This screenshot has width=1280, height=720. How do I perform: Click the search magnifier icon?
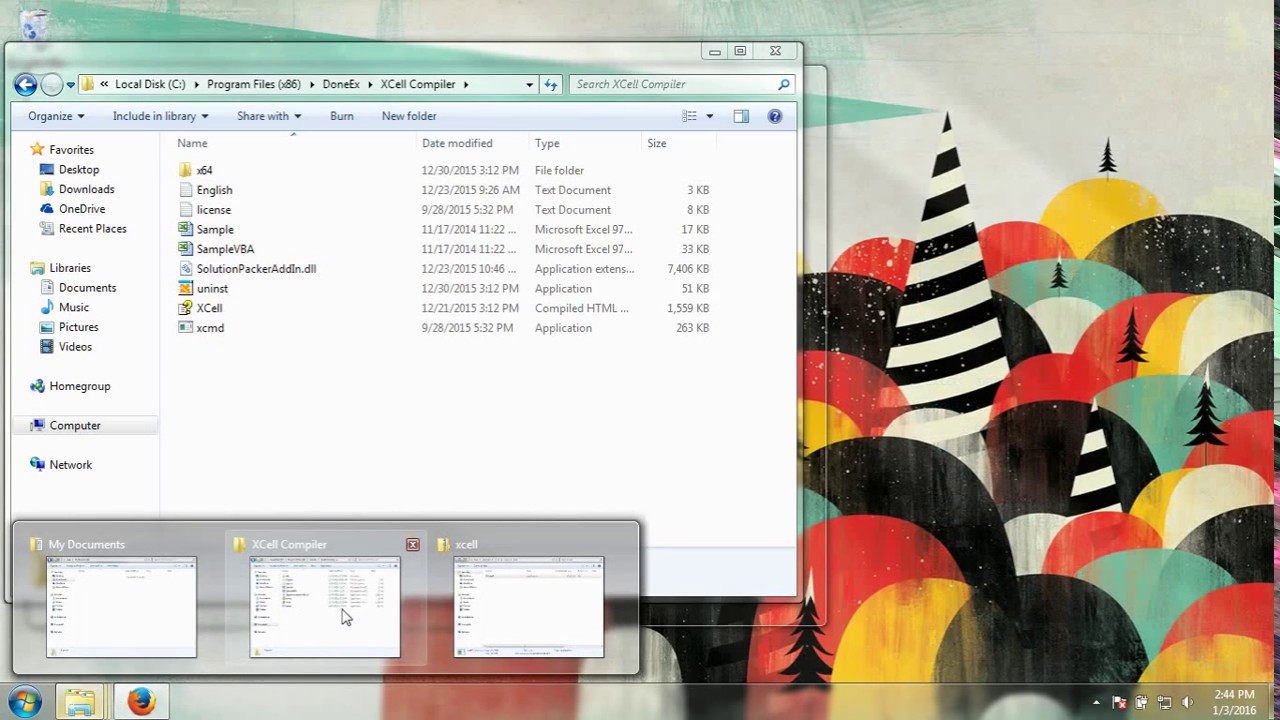tap(784, 85)
